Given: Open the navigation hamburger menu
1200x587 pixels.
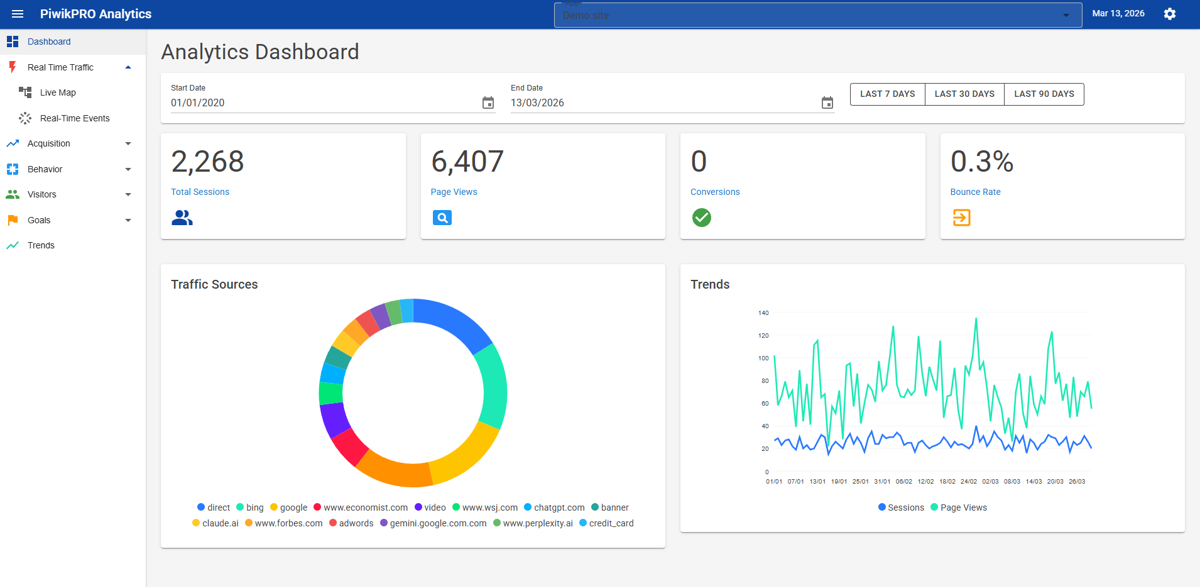Looking at the screenshot, I should [x=16, y=14].
